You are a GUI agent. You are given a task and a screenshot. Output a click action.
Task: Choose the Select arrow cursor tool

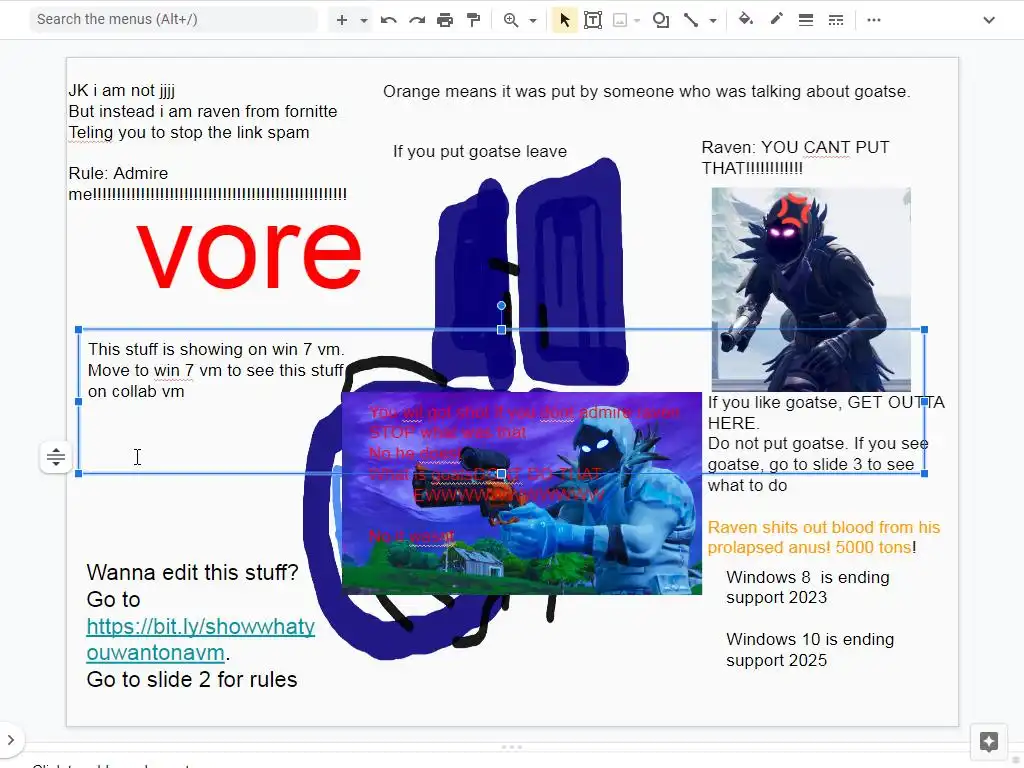pos(565,20)
